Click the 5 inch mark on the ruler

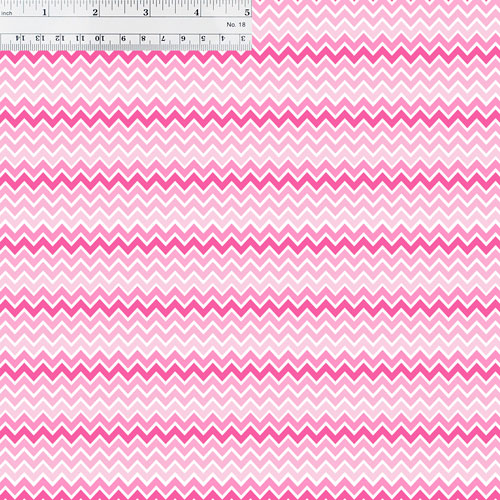pos(247,12)
